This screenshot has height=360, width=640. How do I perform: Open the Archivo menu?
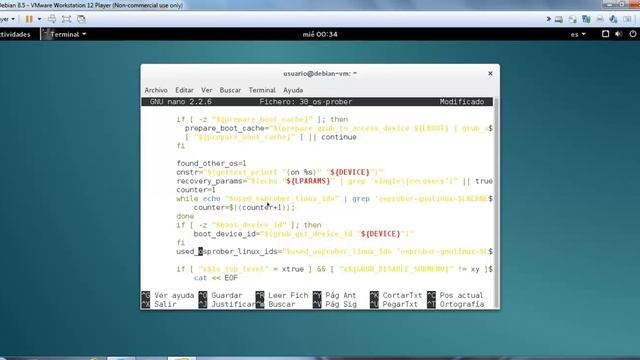click(156, 90)
